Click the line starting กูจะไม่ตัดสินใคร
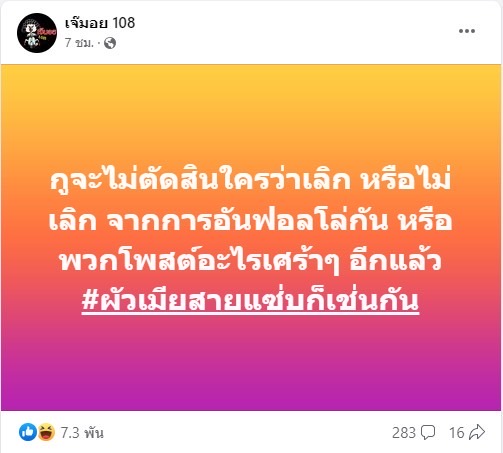 tap(250, 181)
